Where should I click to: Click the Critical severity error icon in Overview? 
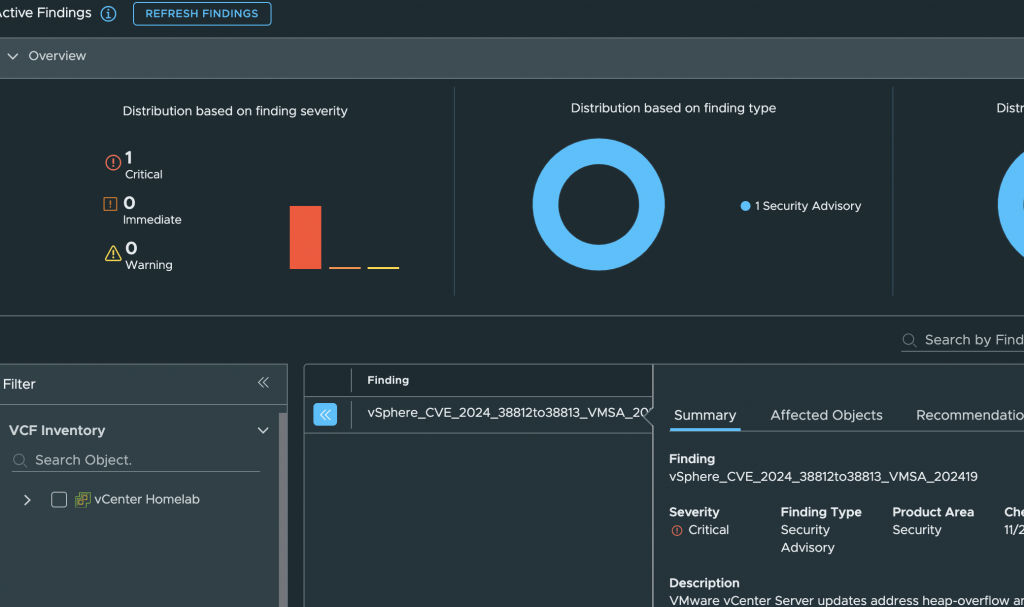[113, 162]
